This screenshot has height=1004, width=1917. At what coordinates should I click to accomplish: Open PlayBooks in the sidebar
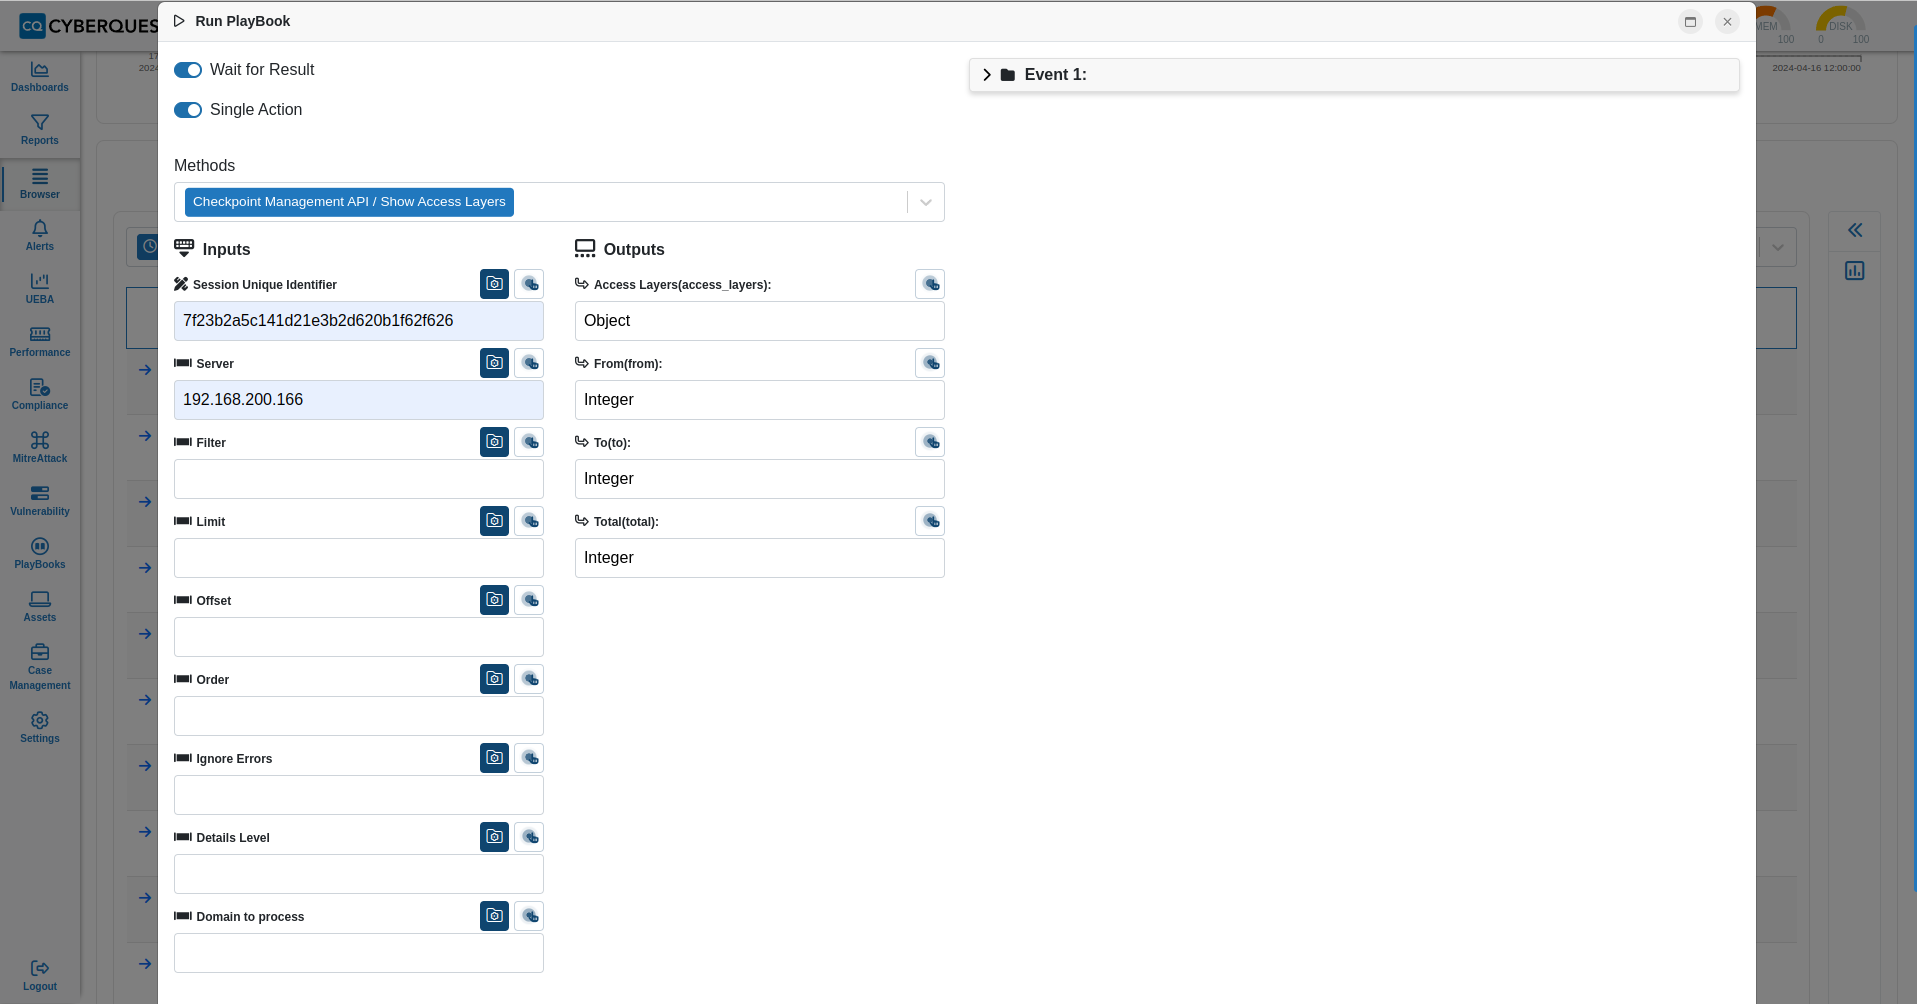tap(40, 554)
